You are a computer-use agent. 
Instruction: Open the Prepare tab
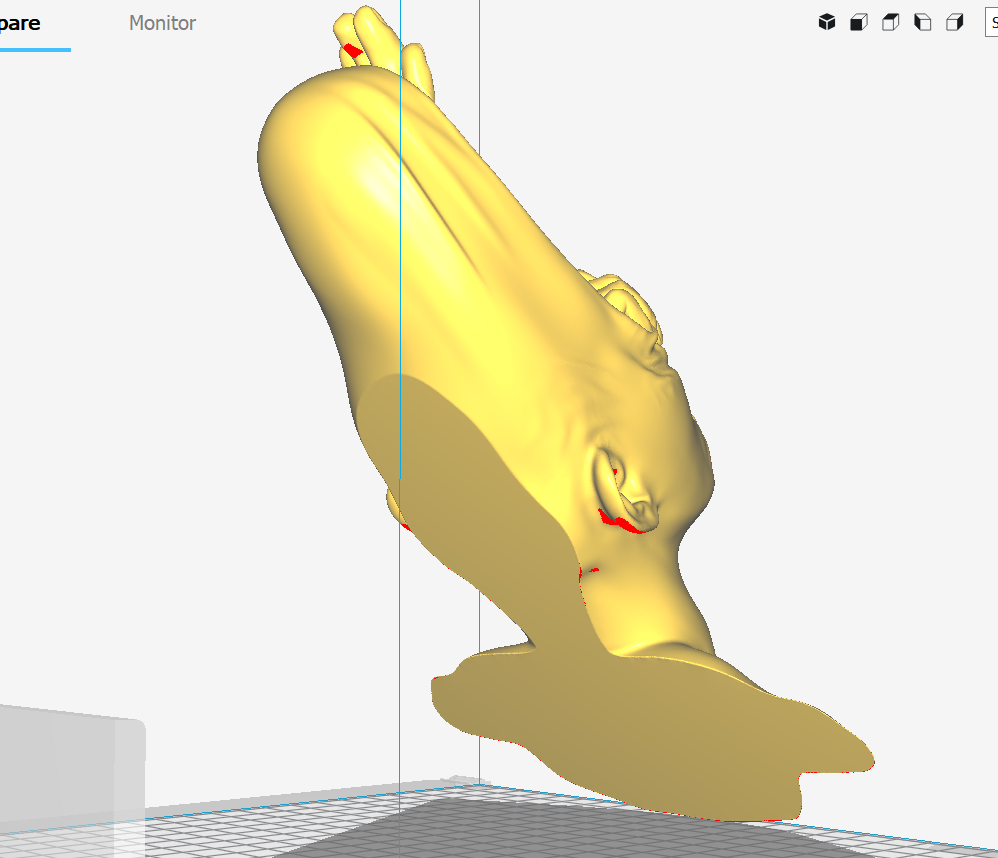(20, 23)
